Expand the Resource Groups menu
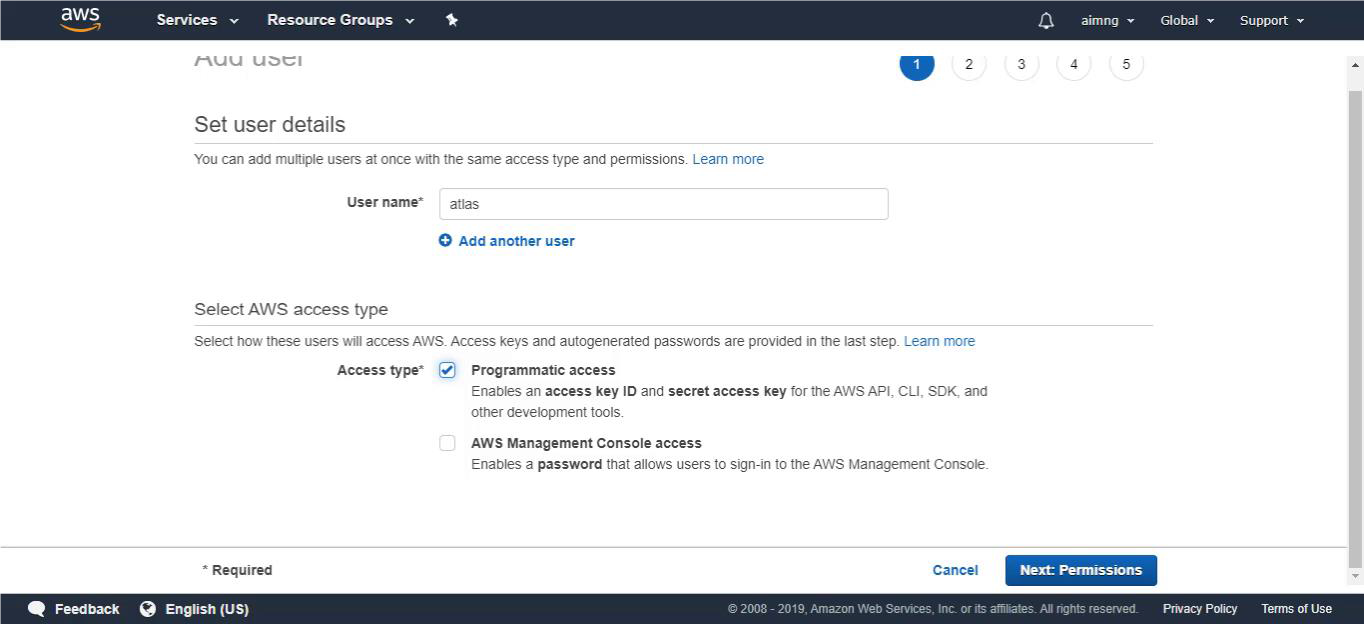The height and width of the screenshot is (624, 1364). click(x=341, y=20)
